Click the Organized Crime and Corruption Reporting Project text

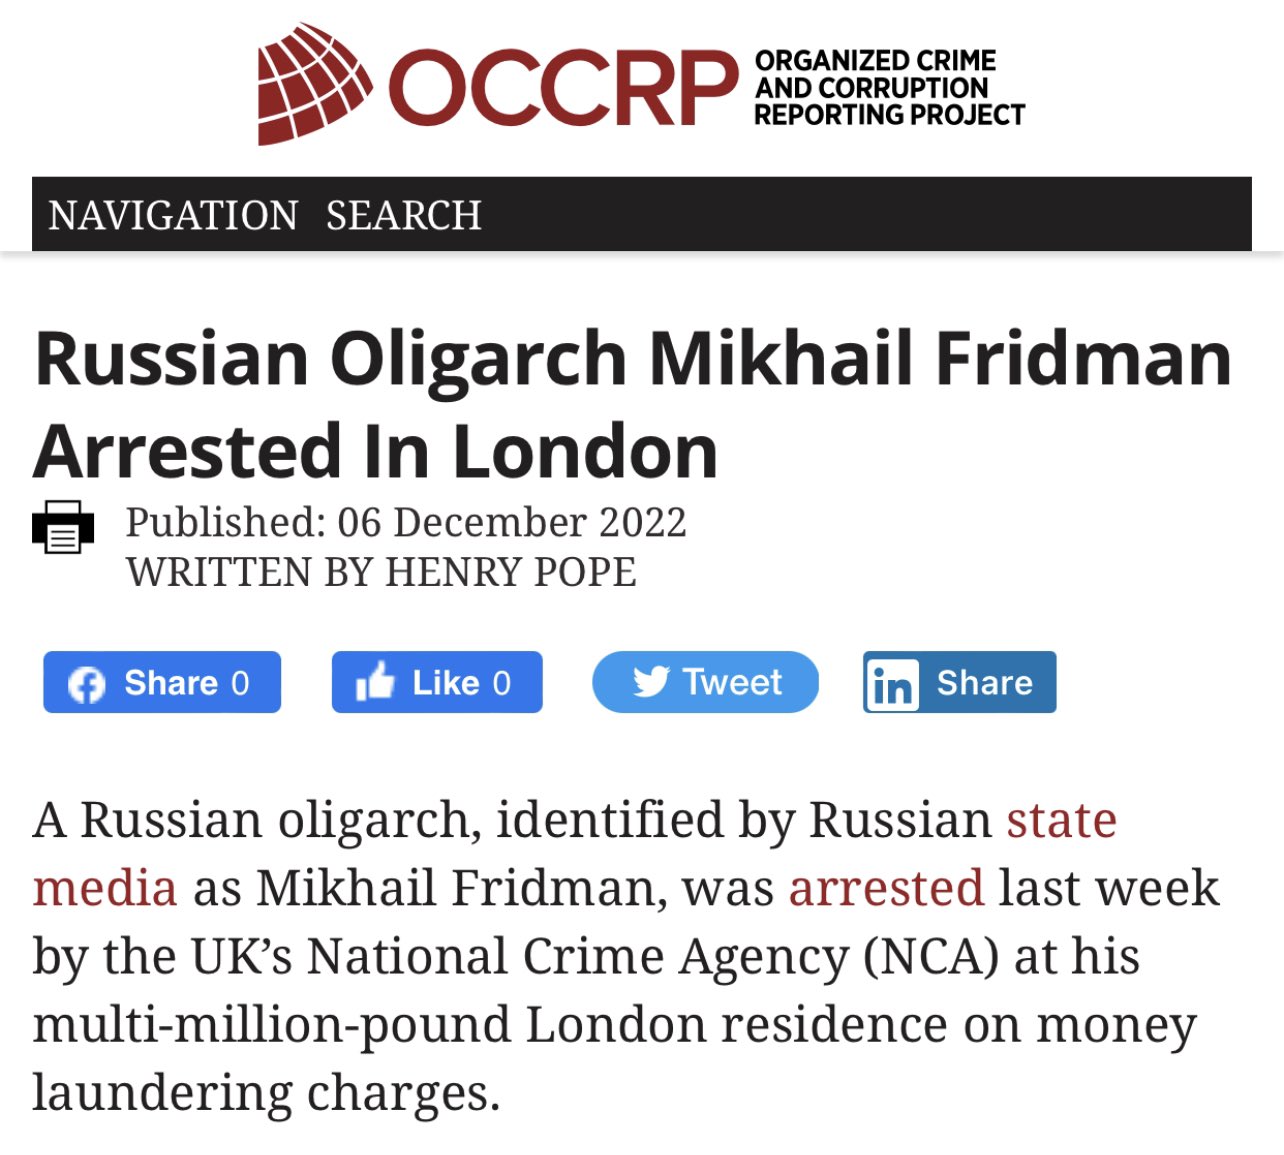click(889, 88)
